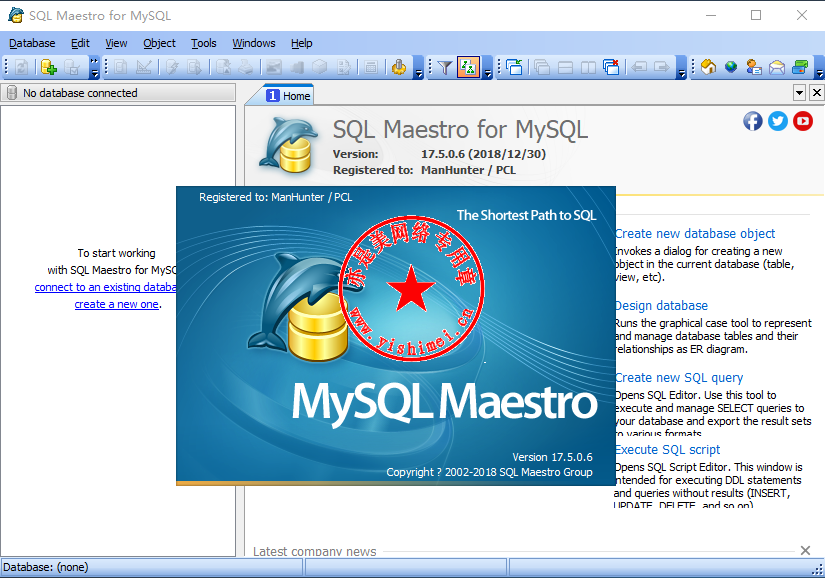Click the '17.5.0.6 (2018/12/30)' version text
Screen dimensions: 825x578
[x=484, y=154]
